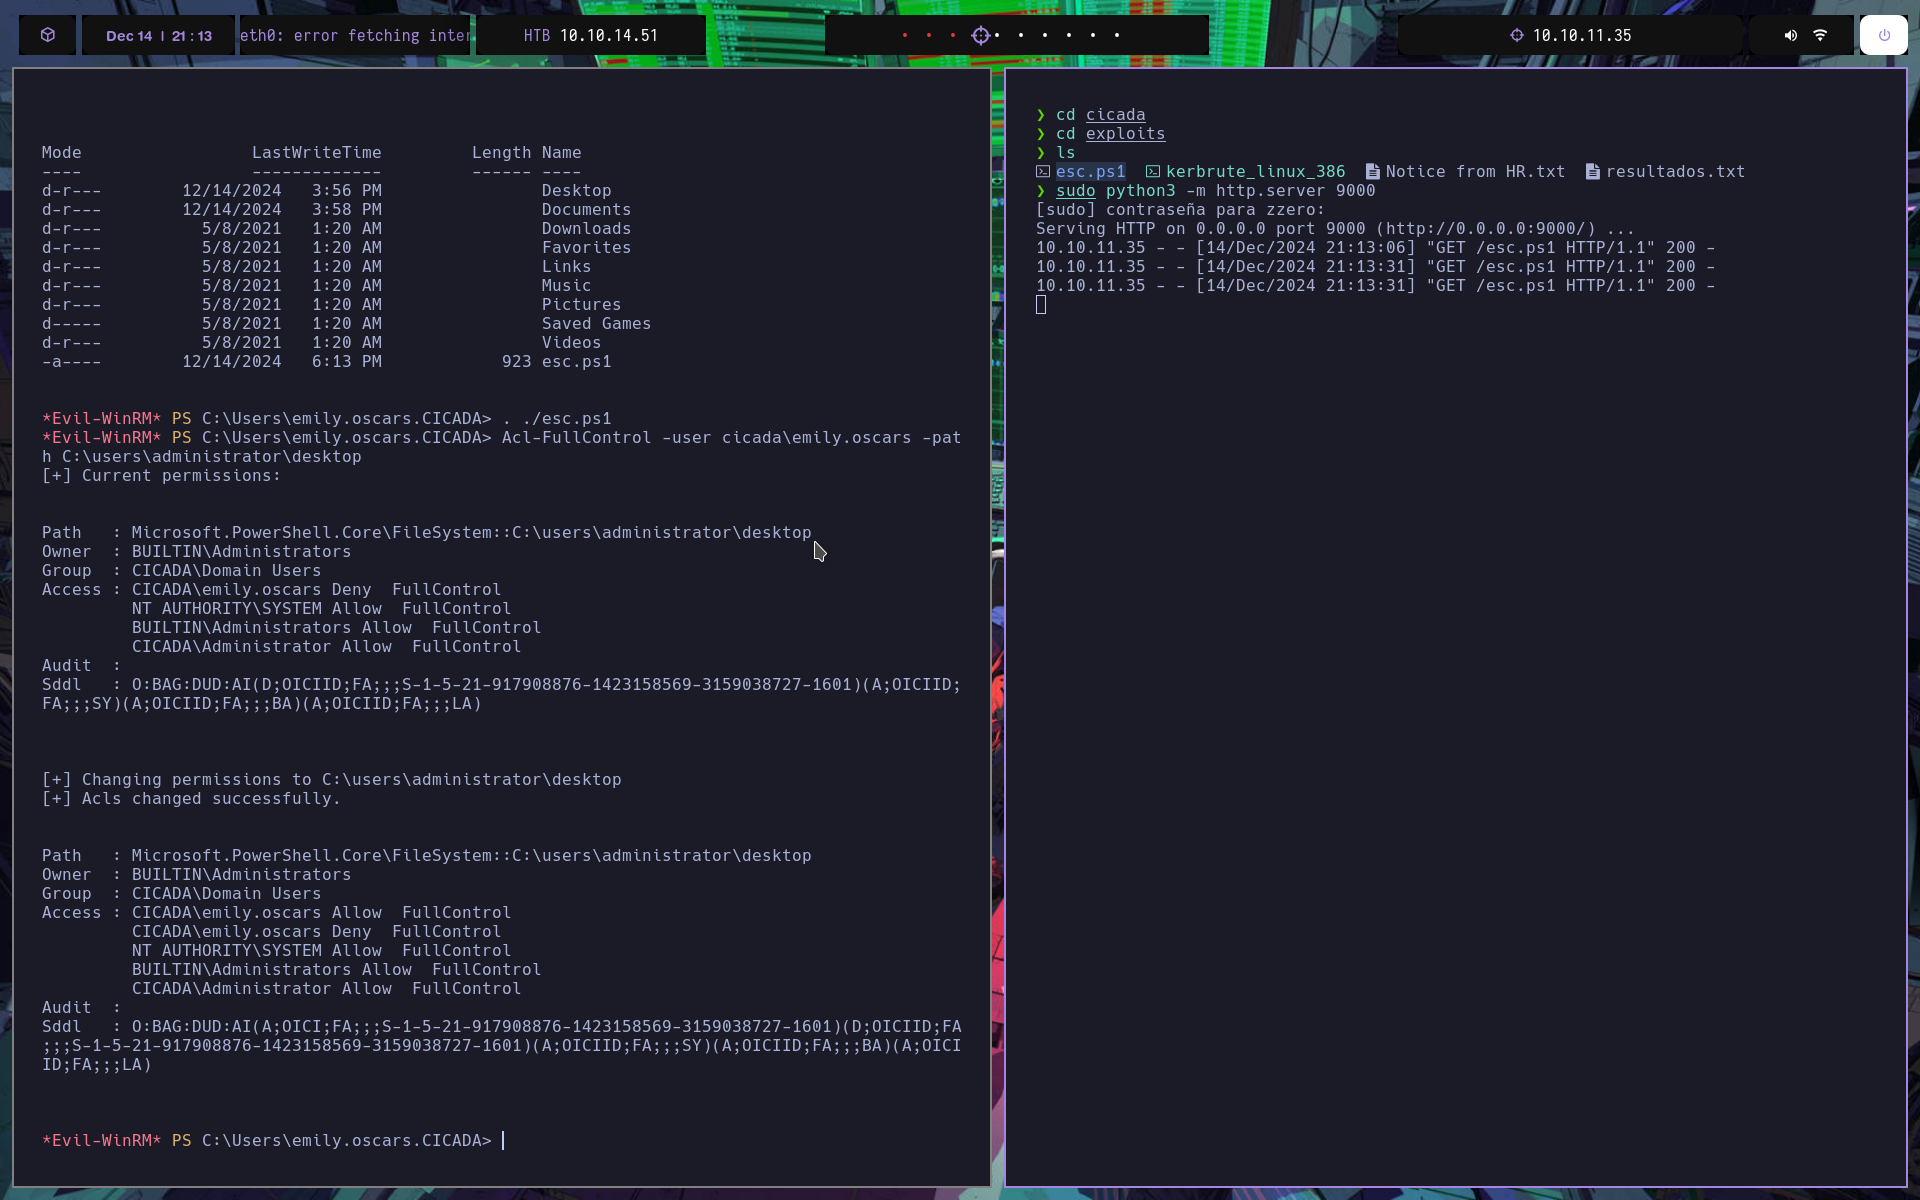The height and width of the screenshot is (1200, 1920).
Task: Click resultados.txt filename
Action: [1676, 172]
